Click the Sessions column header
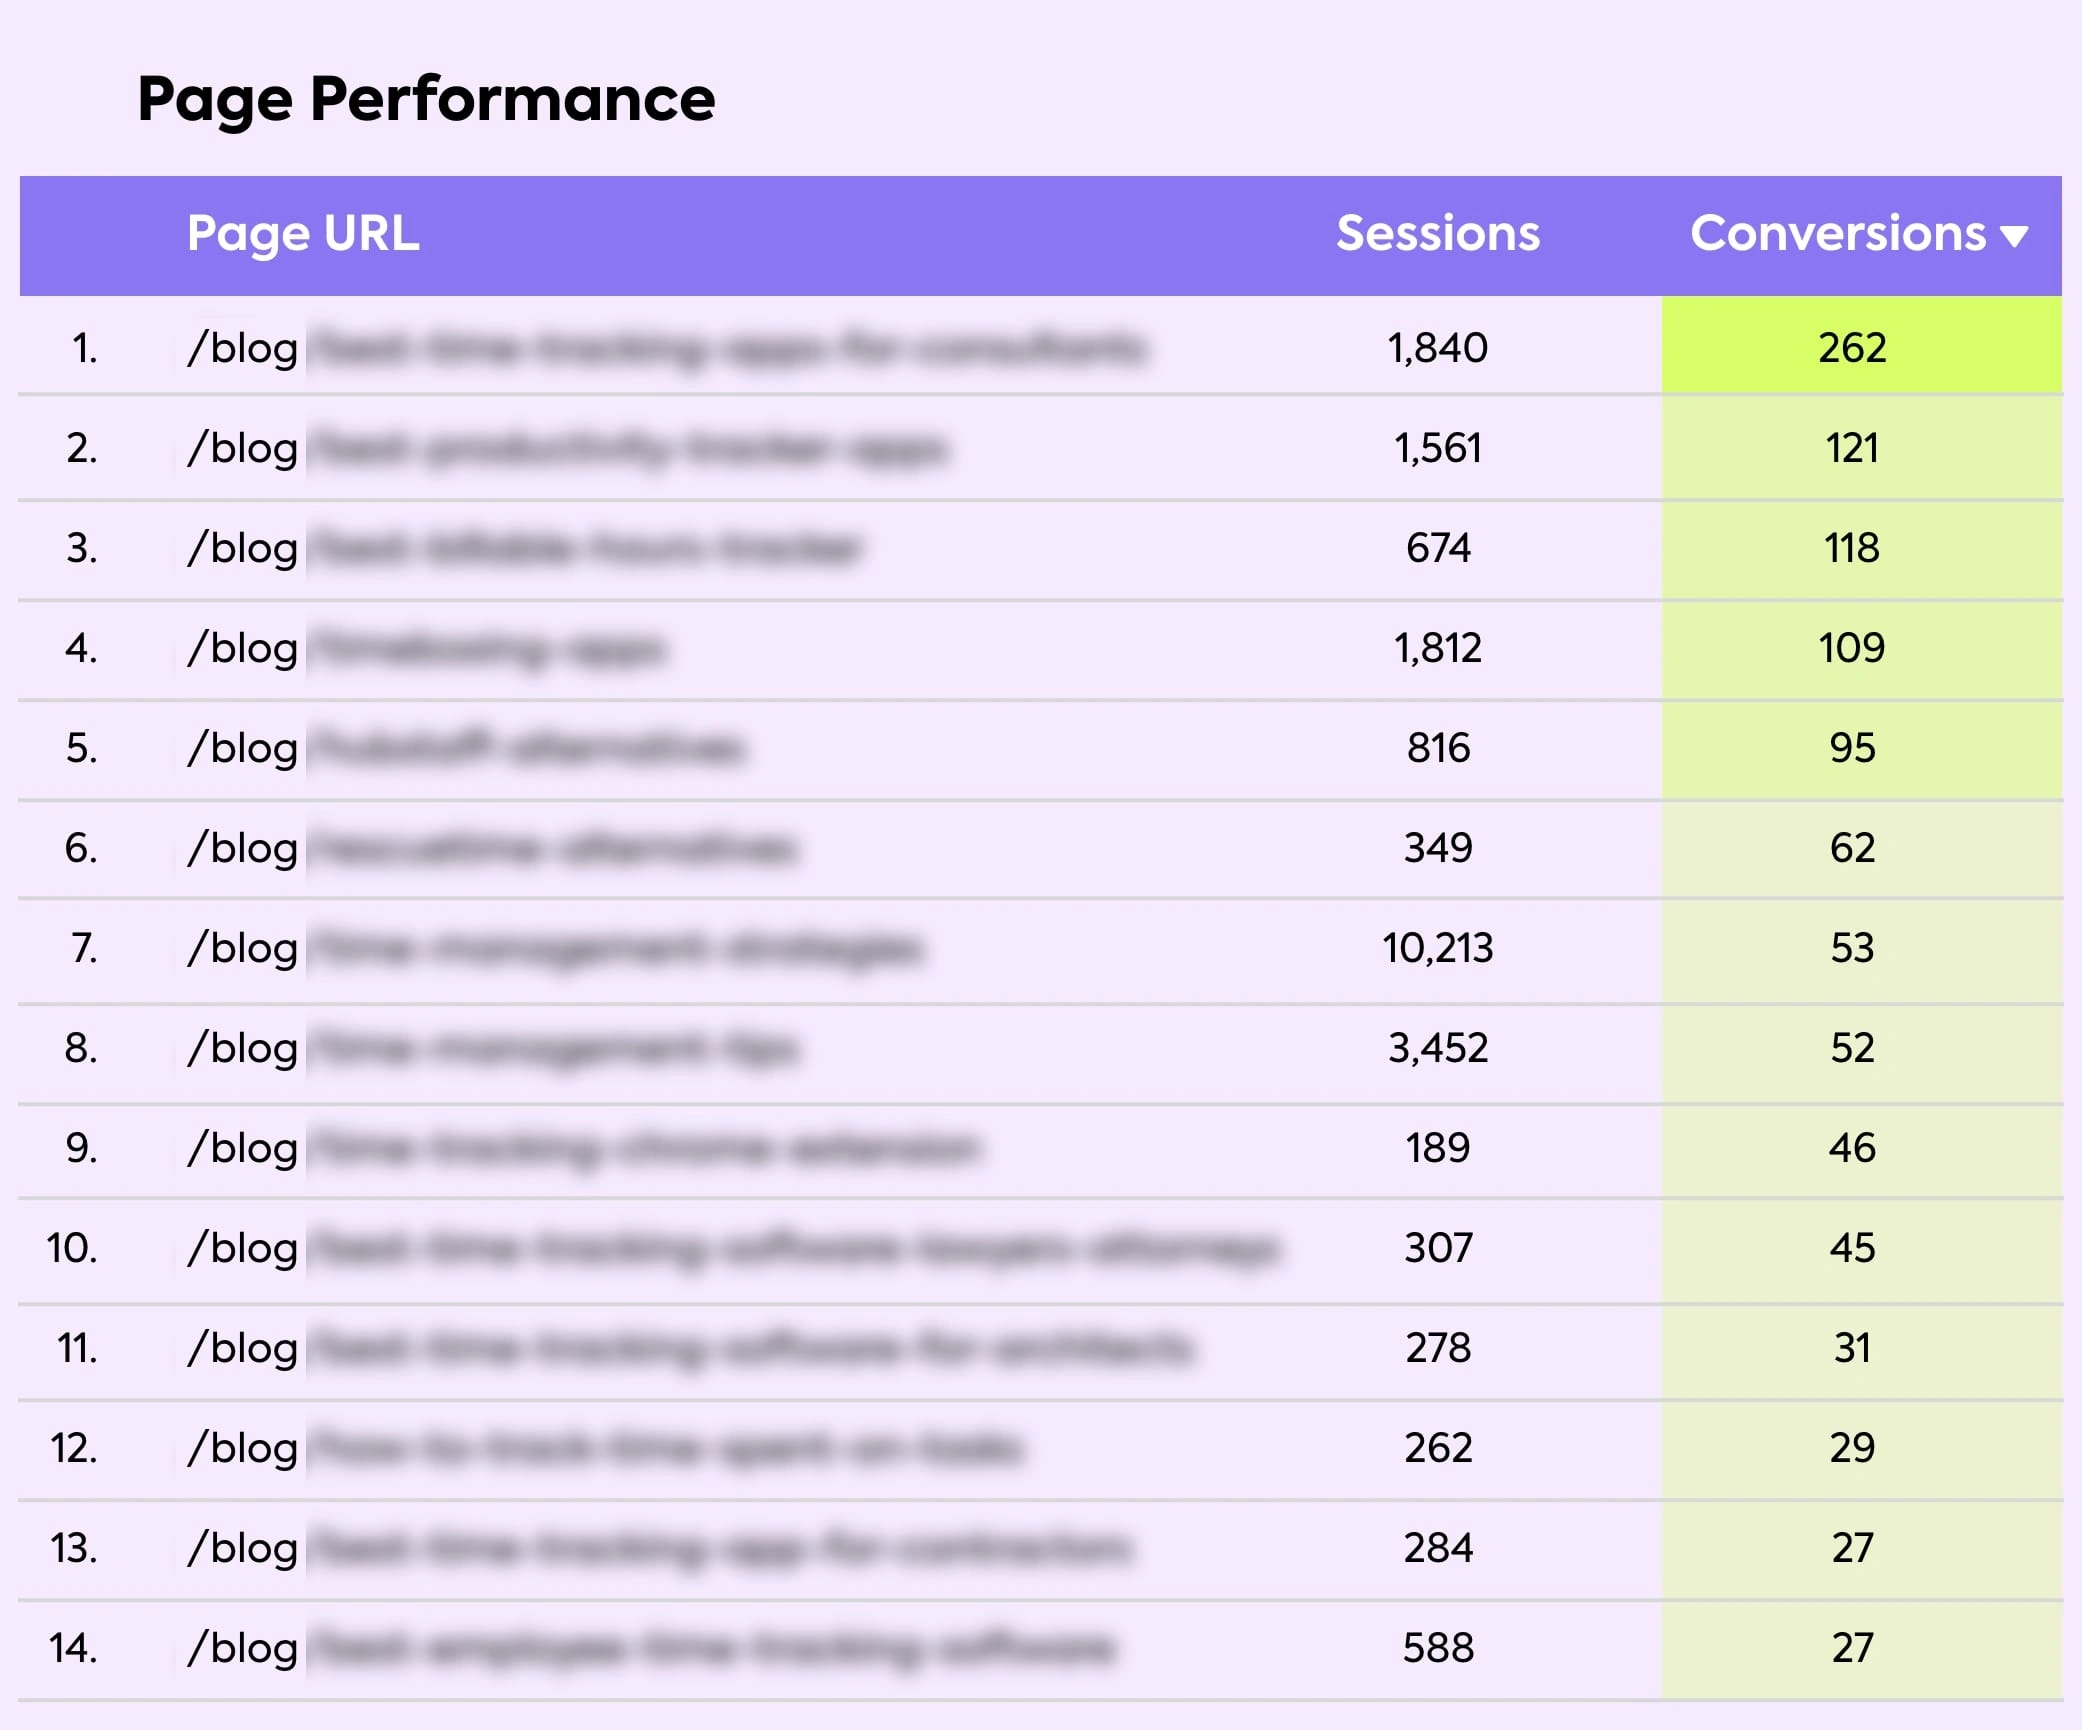This screenshot has width=2082, height=1730. (x=1437, y=234)
